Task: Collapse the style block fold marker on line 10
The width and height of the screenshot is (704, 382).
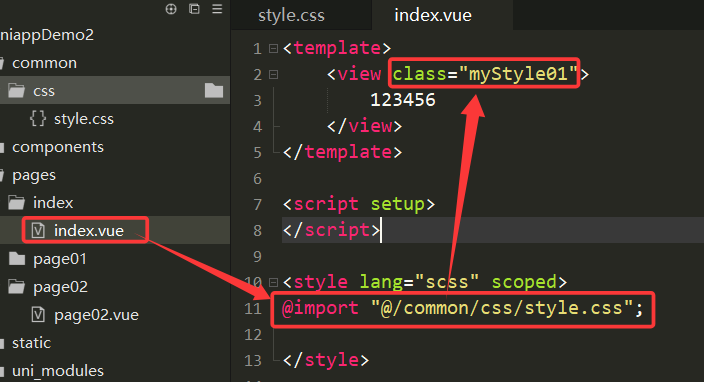Action: coord(273,282)
